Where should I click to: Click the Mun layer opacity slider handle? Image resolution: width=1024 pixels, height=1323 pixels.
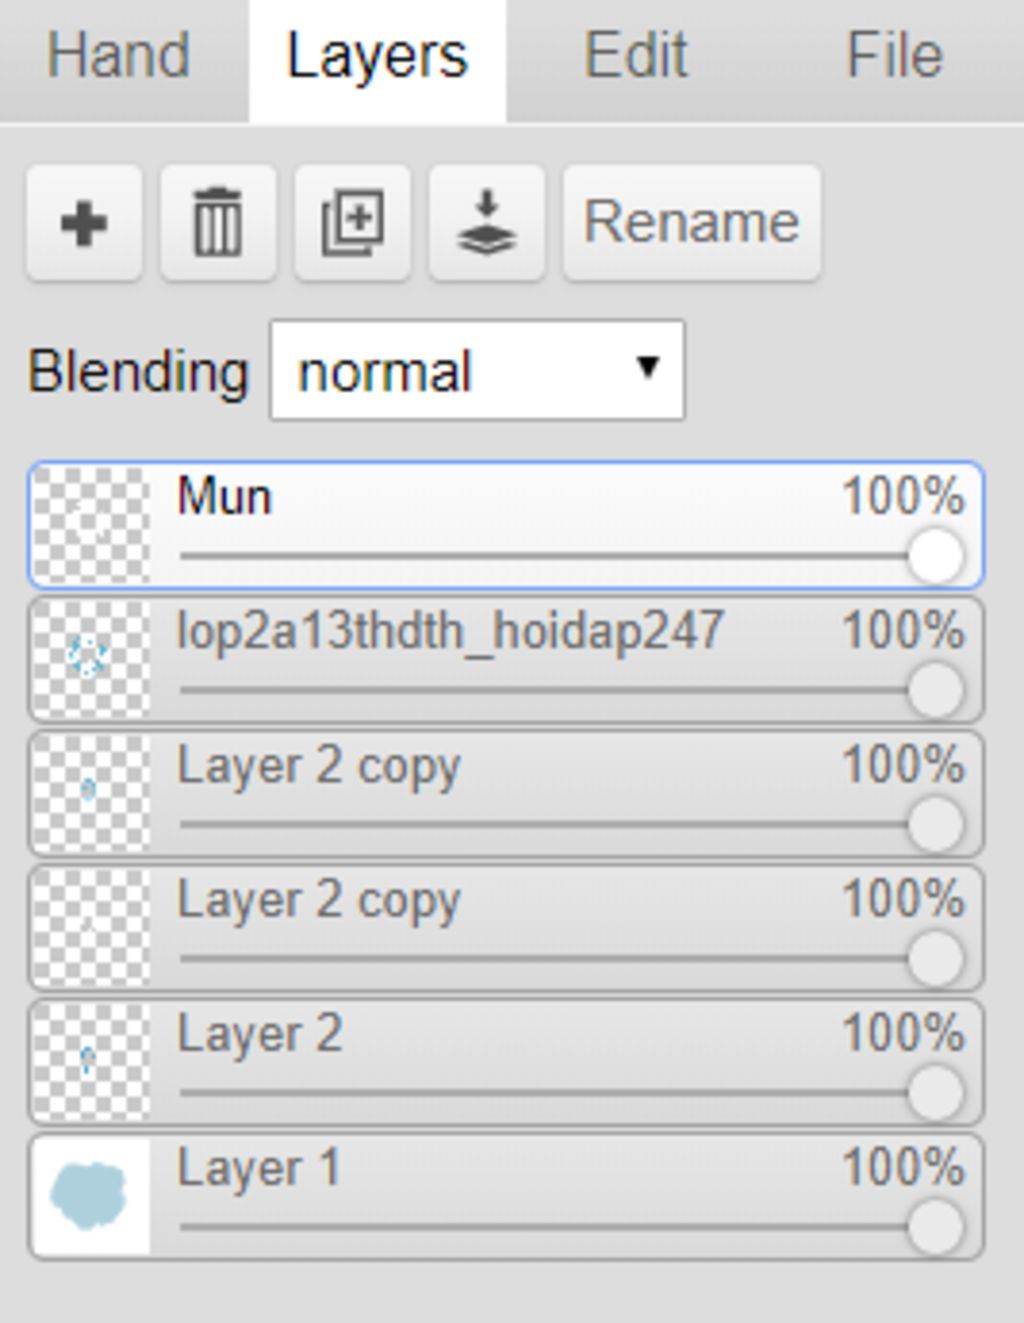click(935, 557)
